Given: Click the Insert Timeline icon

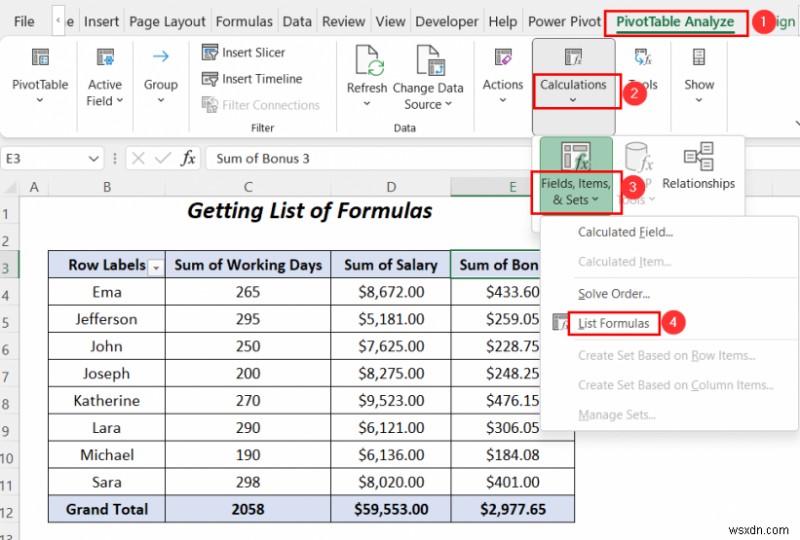Looking at the screenshot, I should pyautogui.click(x=209, y=79).
